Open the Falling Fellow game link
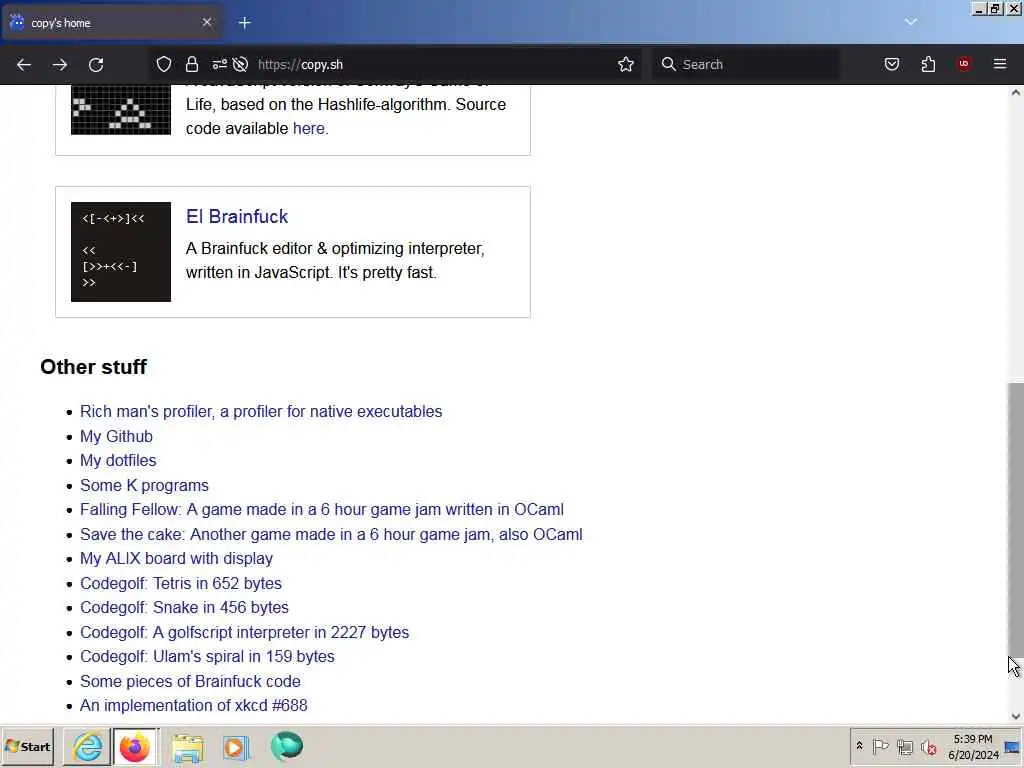The width and height of the screenshot is (1024, 768). (x=322, y=509)
